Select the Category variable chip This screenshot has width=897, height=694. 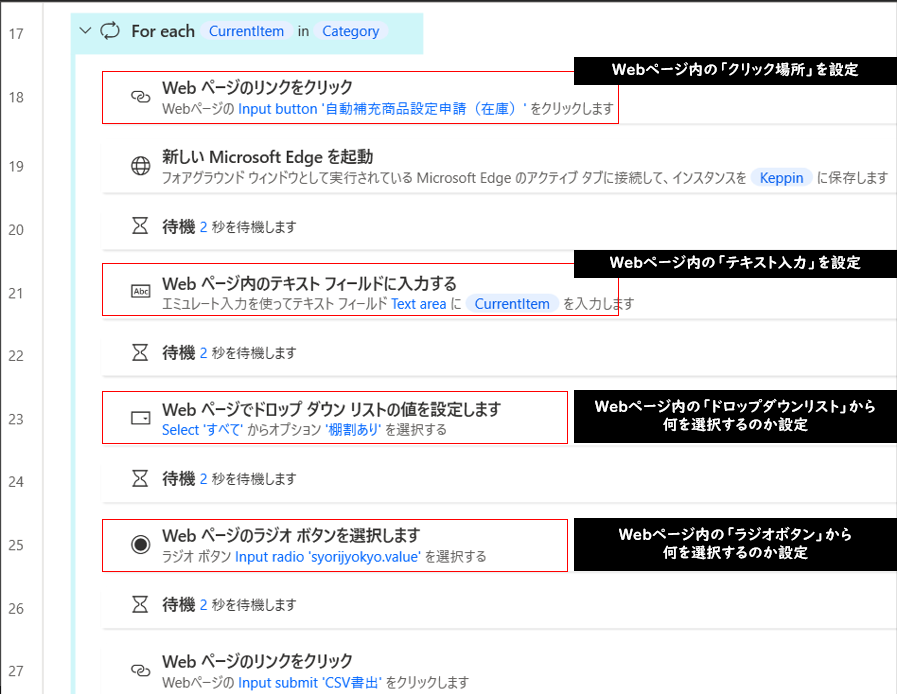(351, 31)
